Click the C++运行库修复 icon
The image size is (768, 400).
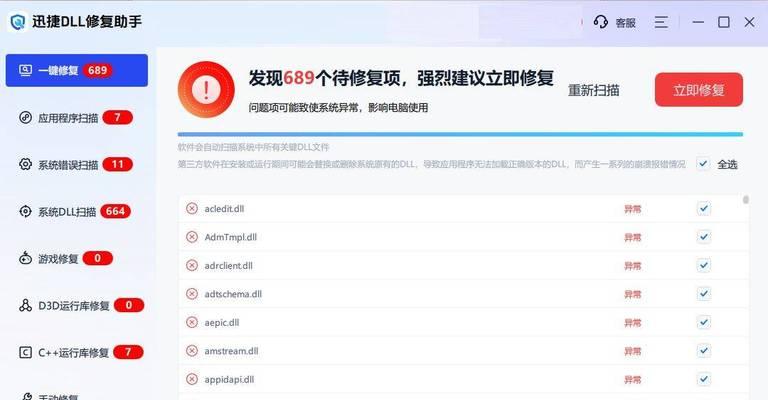(25, 353)
